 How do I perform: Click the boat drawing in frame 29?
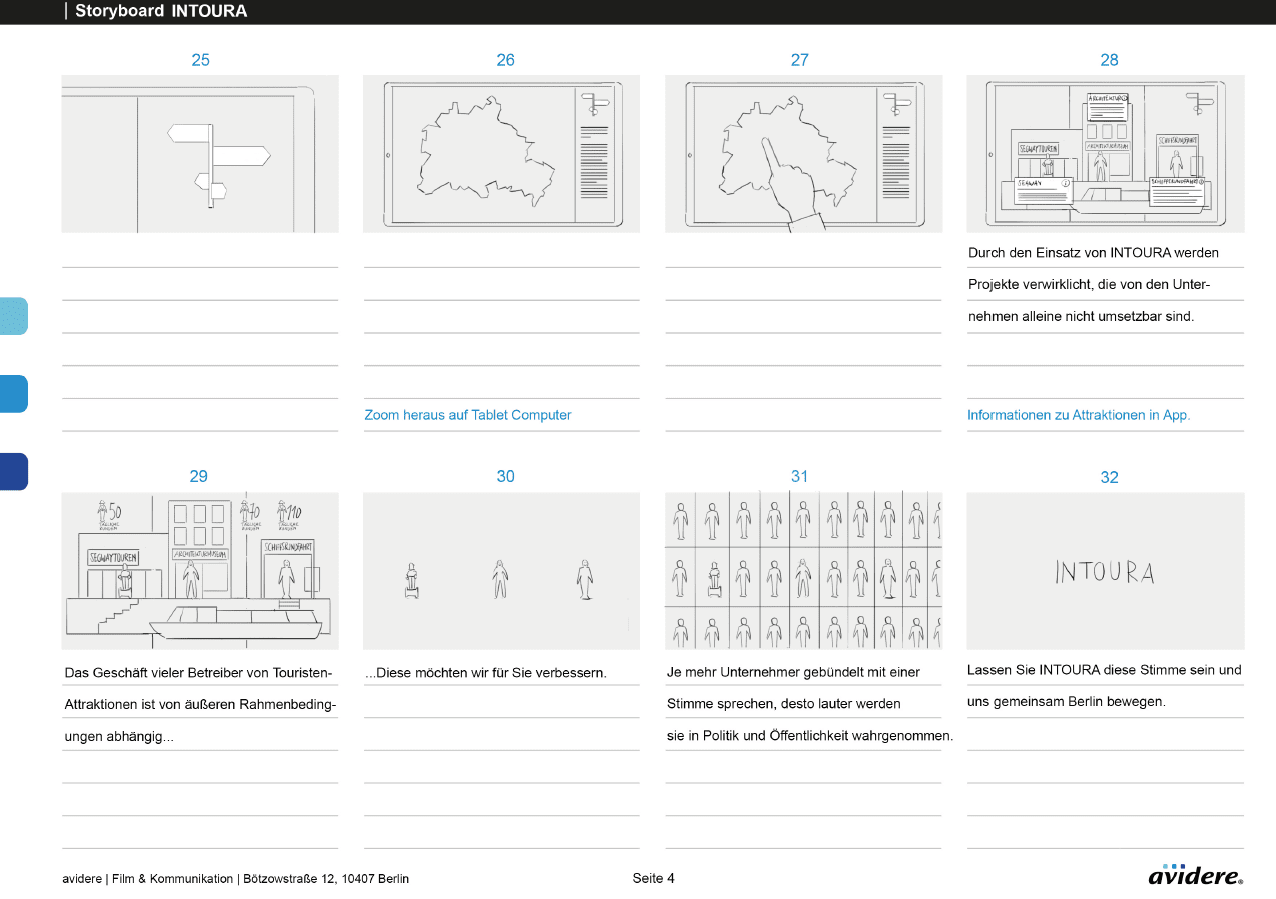pyautogui.click(x=238, y=621)
